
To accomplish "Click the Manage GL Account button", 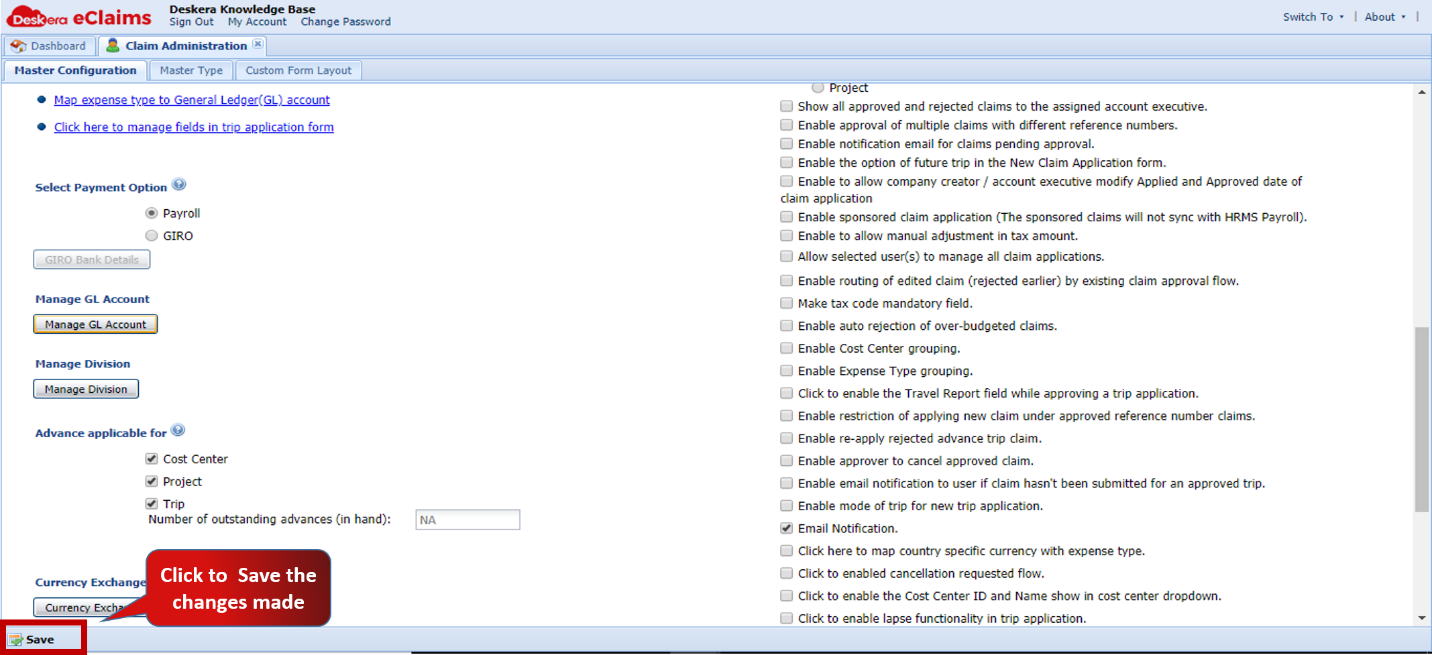I will click(95, 325).
